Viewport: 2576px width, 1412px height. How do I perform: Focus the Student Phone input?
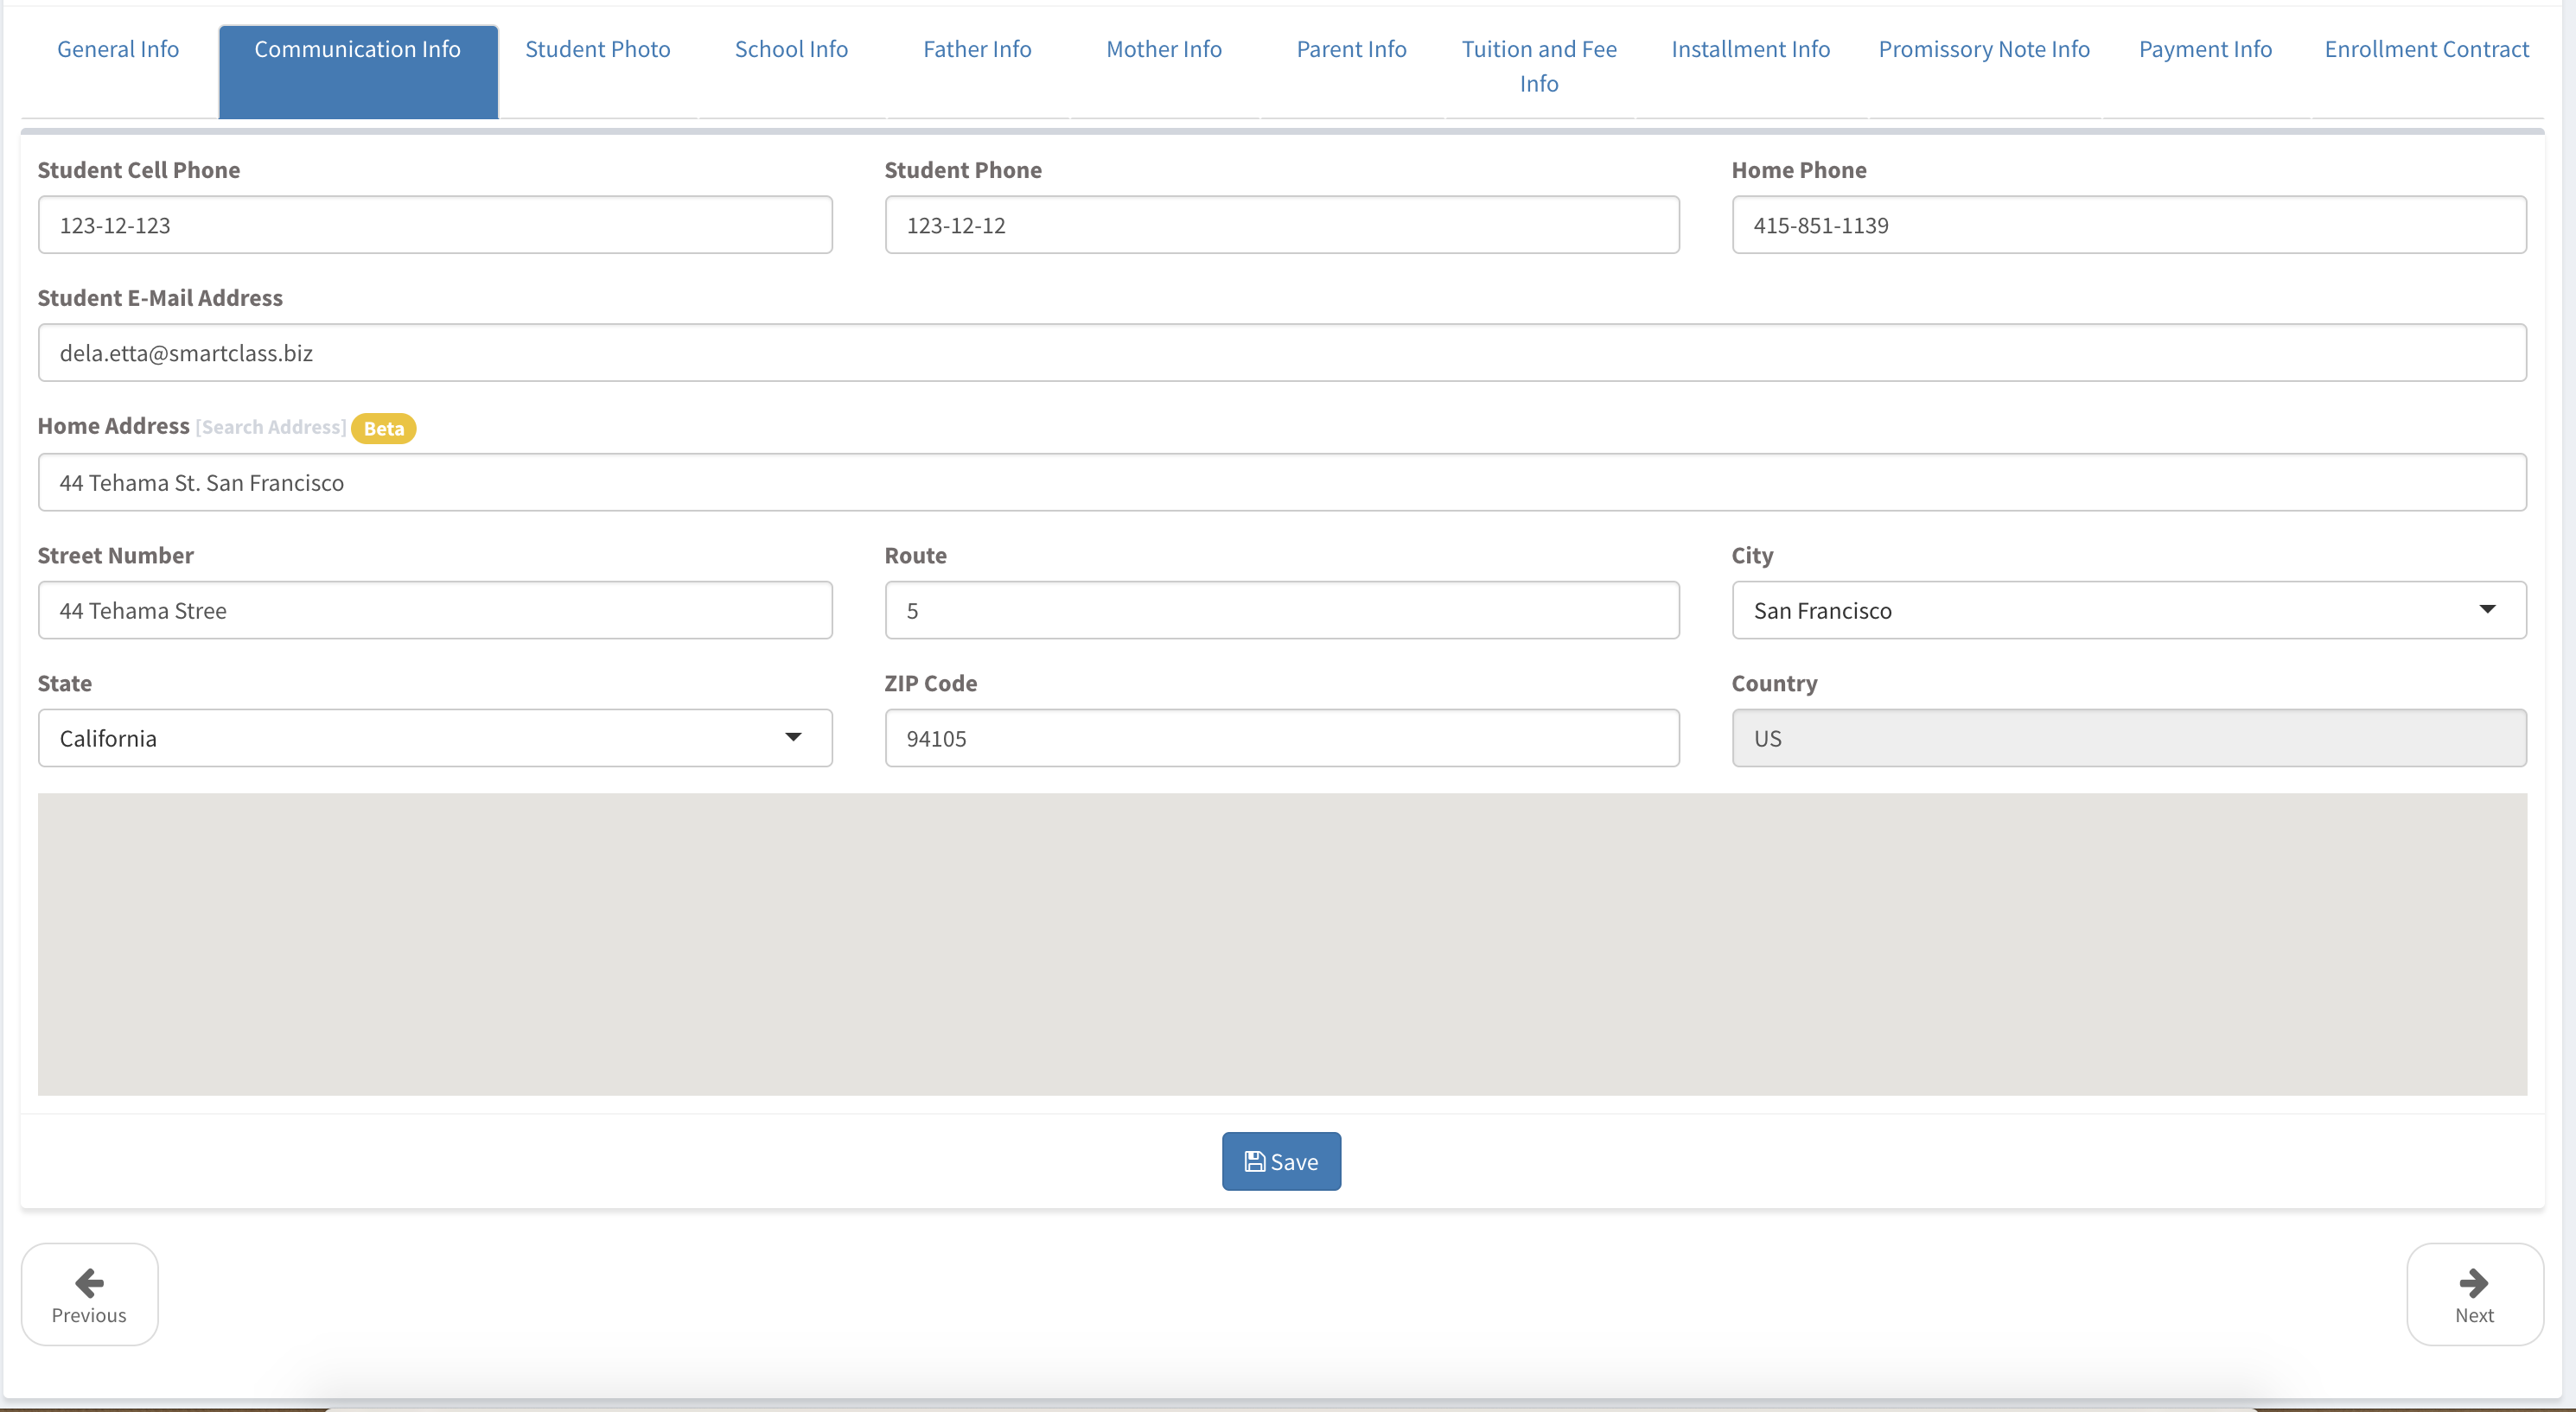(1282, 225)
